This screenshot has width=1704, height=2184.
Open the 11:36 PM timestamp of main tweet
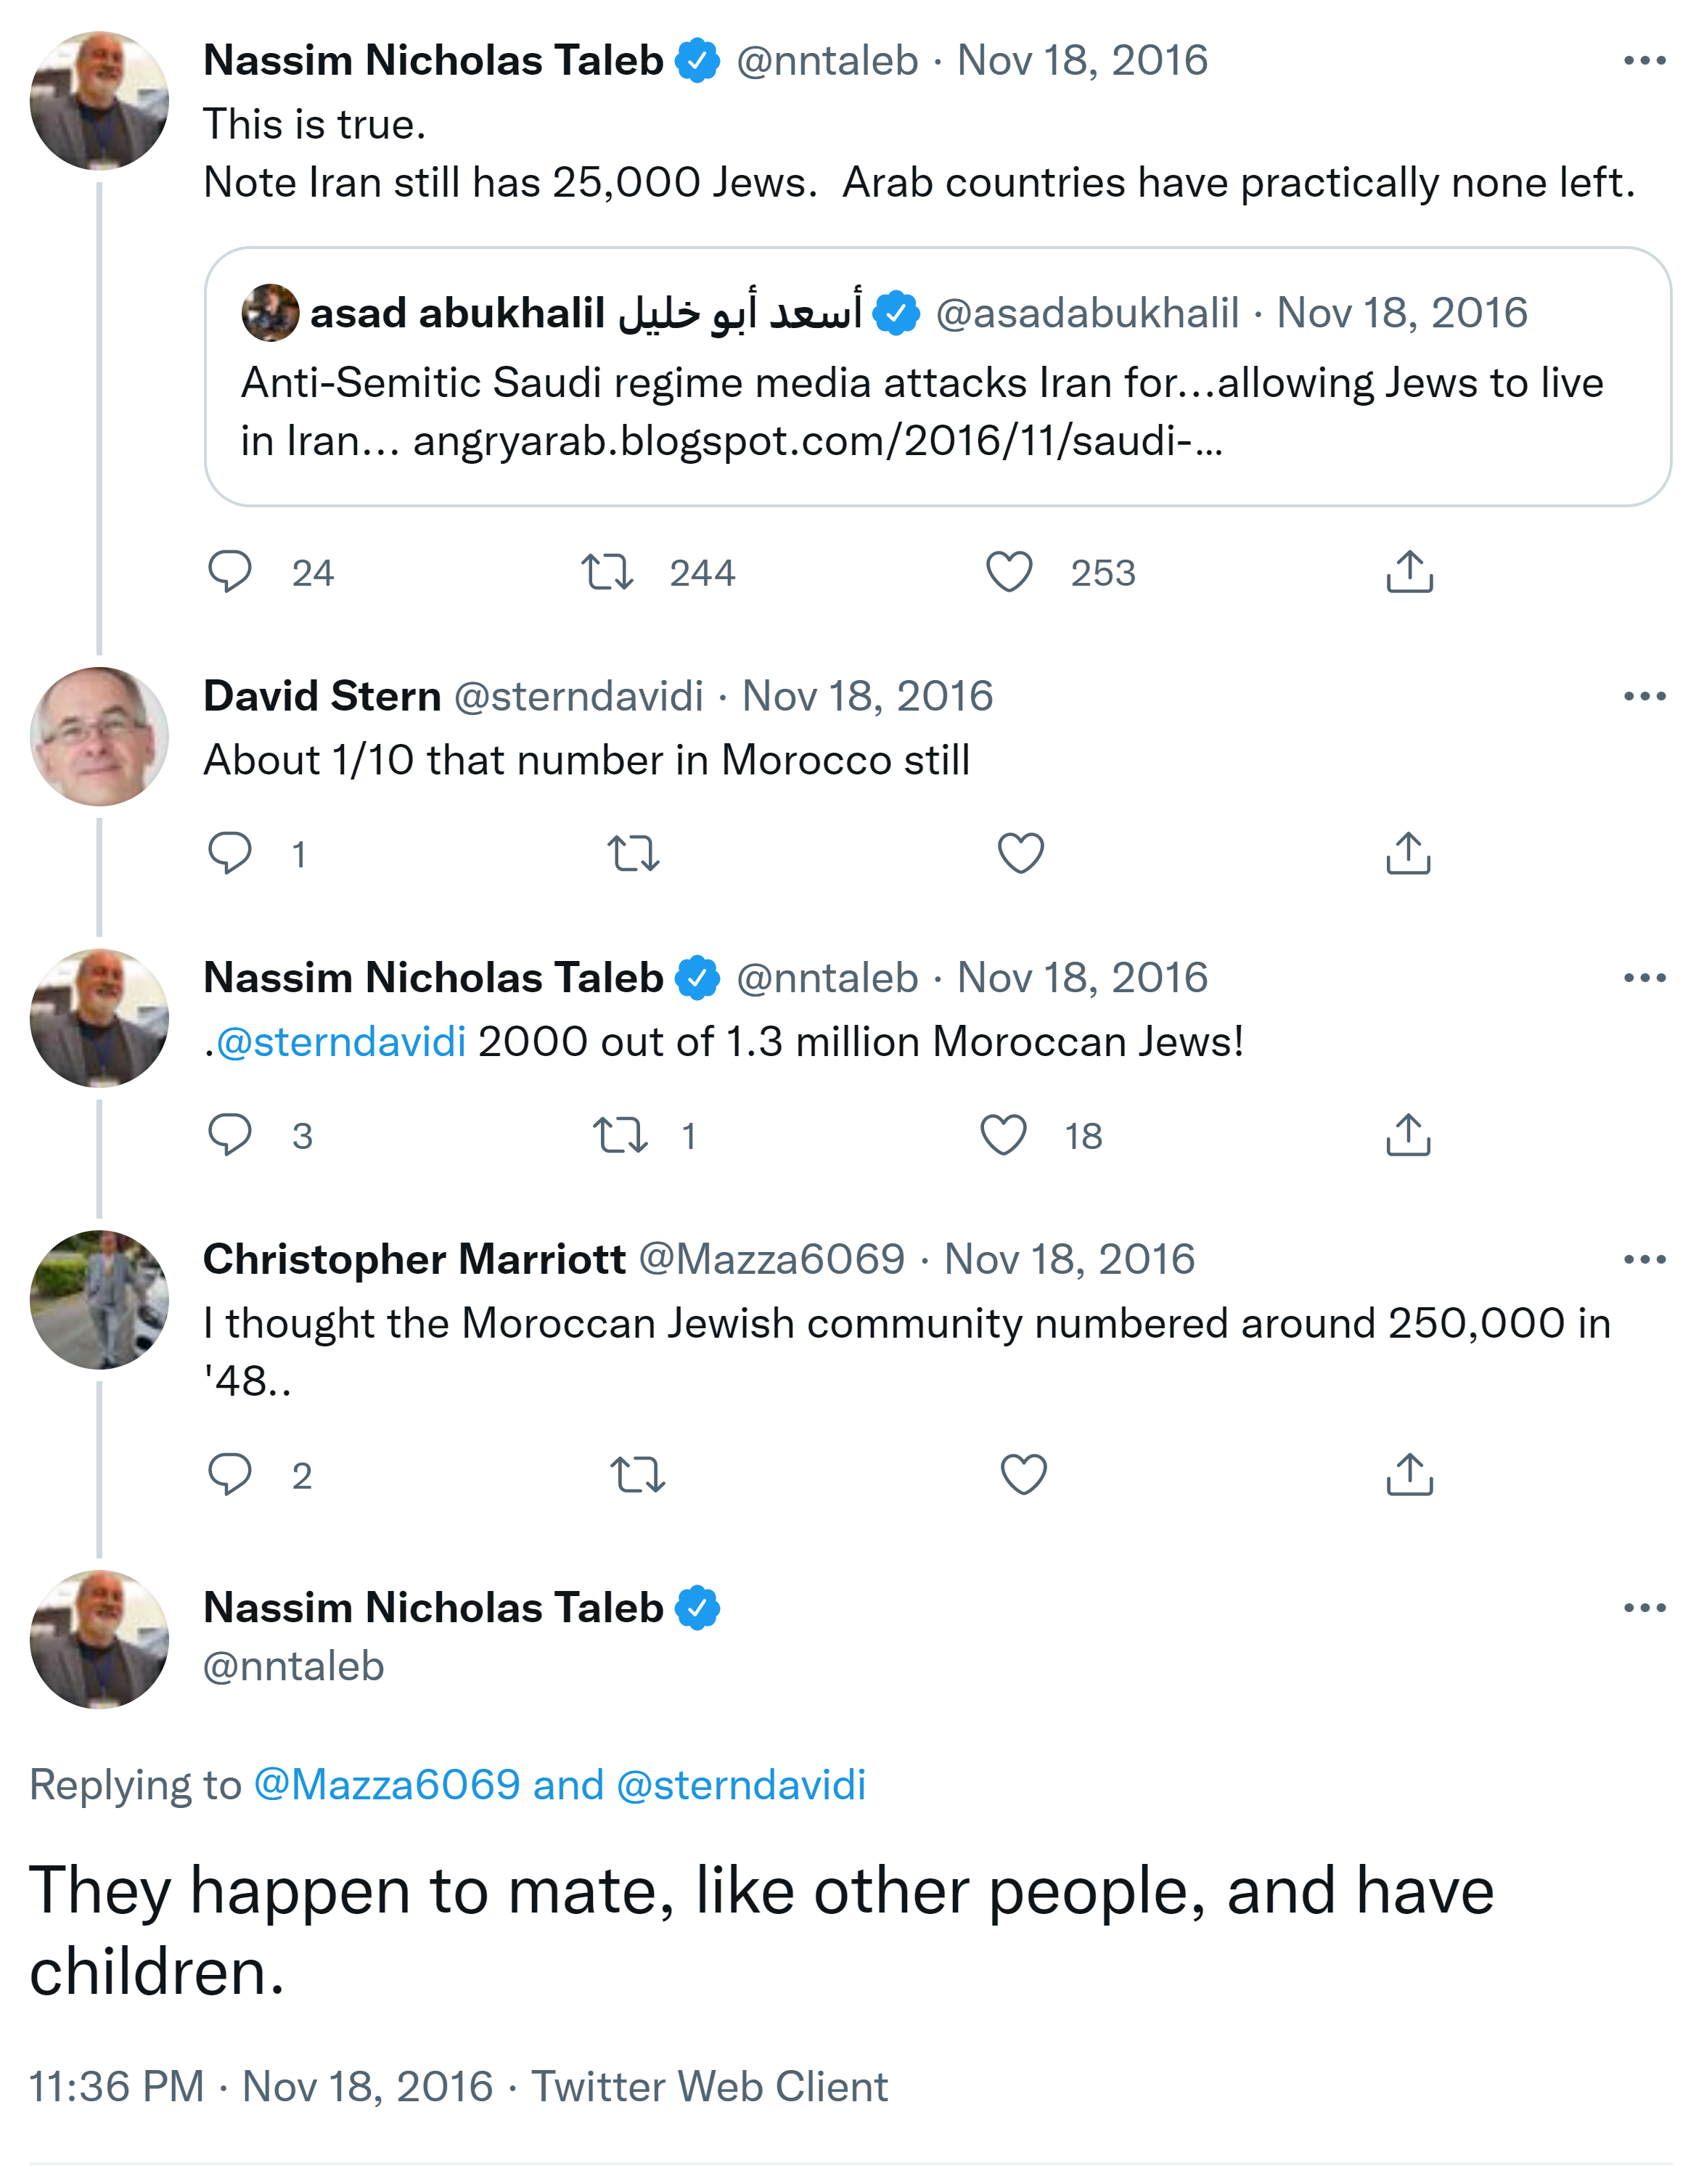[116, 2087]
